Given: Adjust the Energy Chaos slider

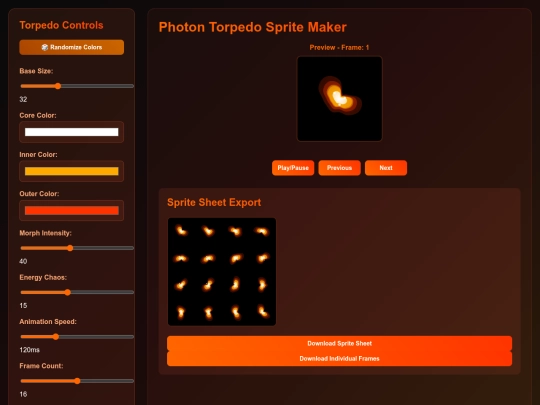Looking at the screenshot, I should (77, 292).
